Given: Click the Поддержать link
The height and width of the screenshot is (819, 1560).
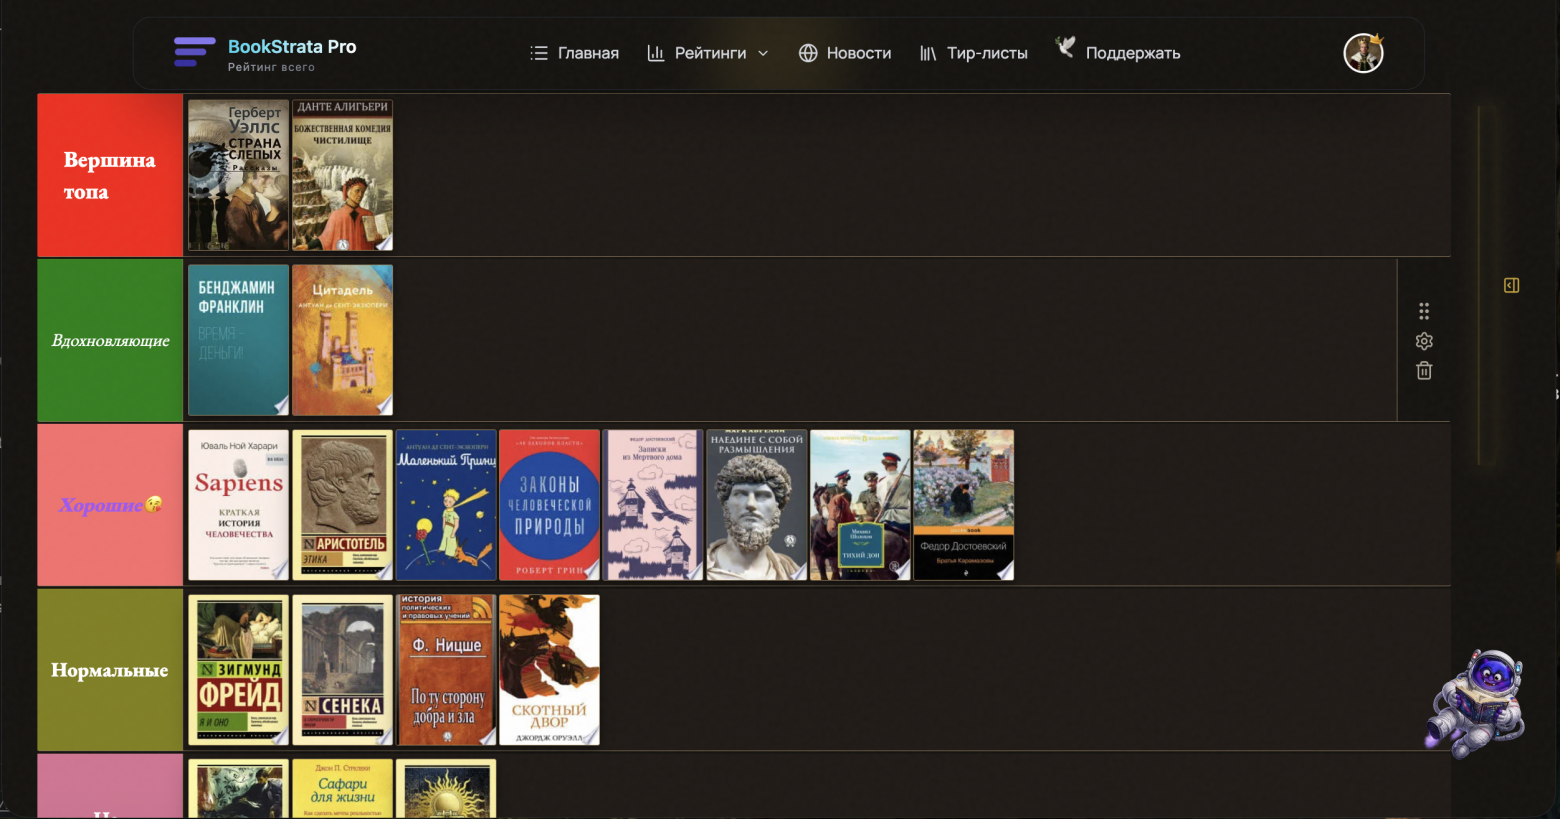Looking at the screenshot, I should point(1118,51).
